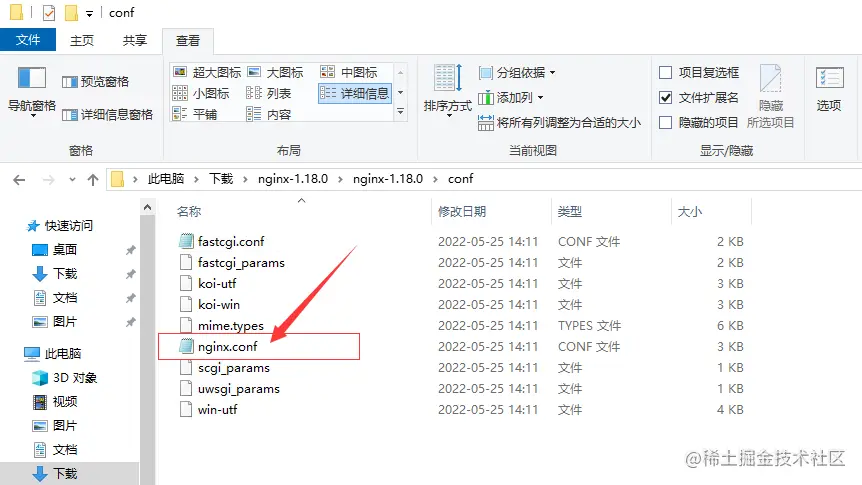The height and width of the screenshot is (485, 862).
Task: Open 视频 folder in sidebar
Action: point(64,402)
